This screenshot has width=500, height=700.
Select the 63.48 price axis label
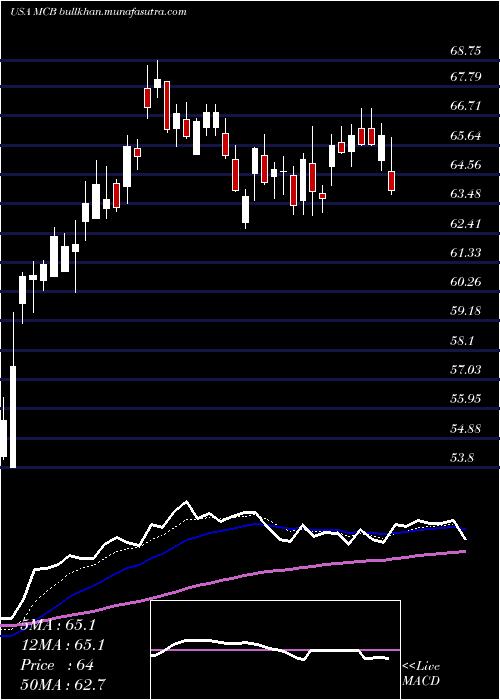[x=466, y=194]
